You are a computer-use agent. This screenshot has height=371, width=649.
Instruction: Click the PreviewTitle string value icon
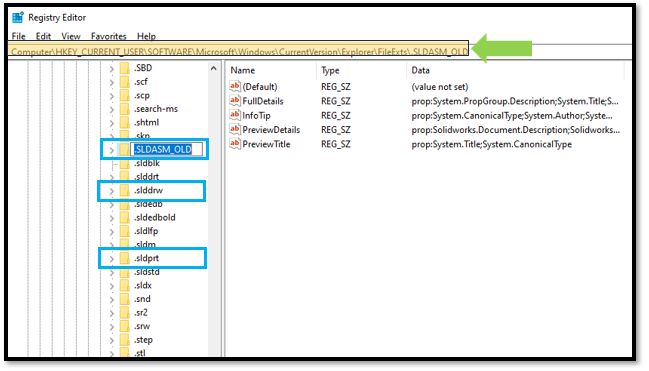click(235, 144)
